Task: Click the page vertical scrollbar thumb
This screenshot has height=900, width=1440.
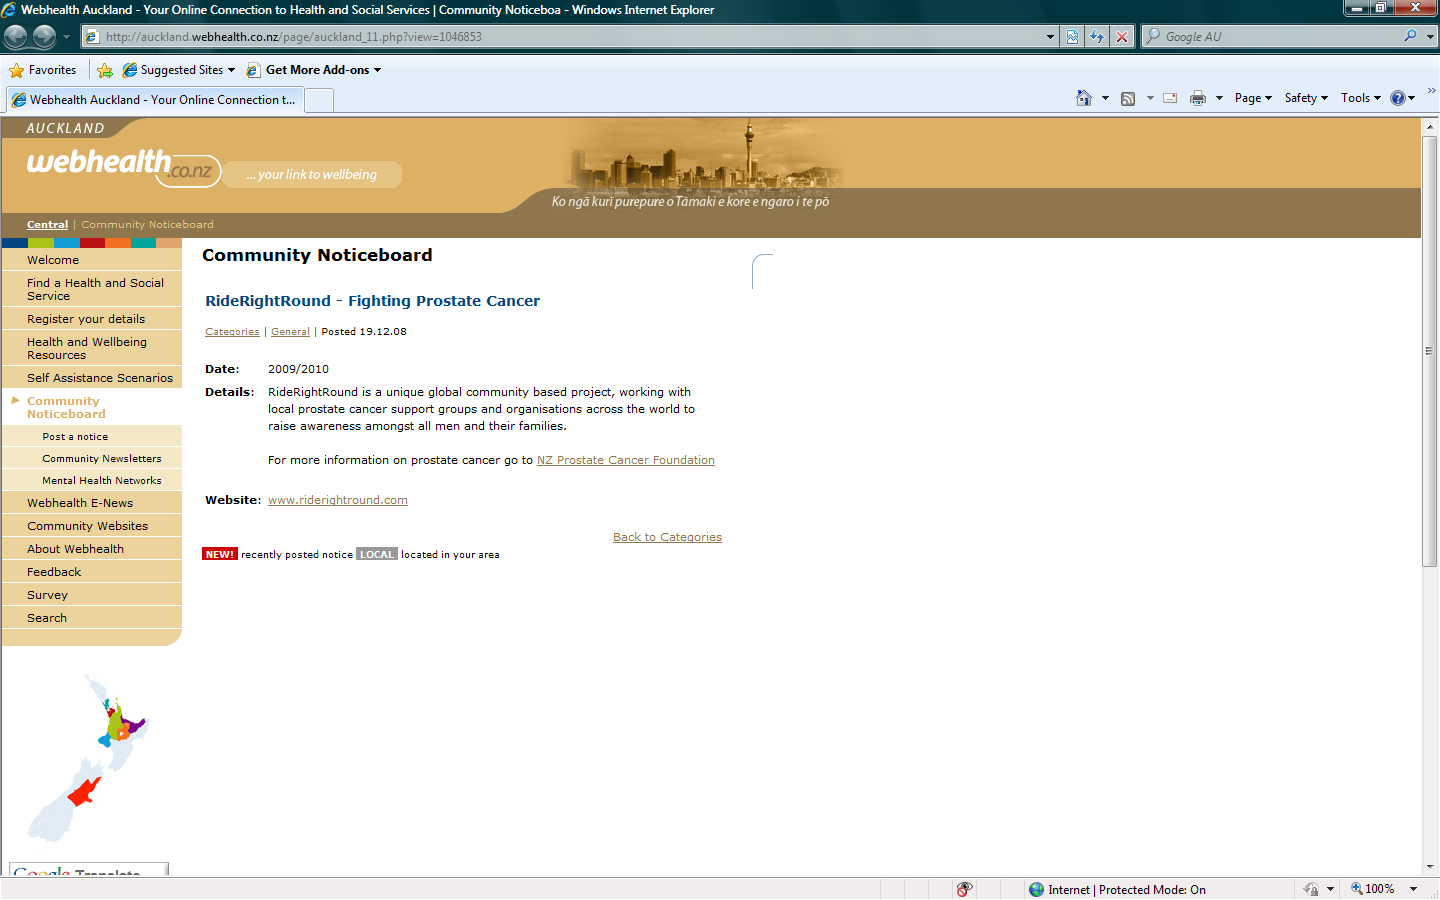Action: tap(1430, 351)
